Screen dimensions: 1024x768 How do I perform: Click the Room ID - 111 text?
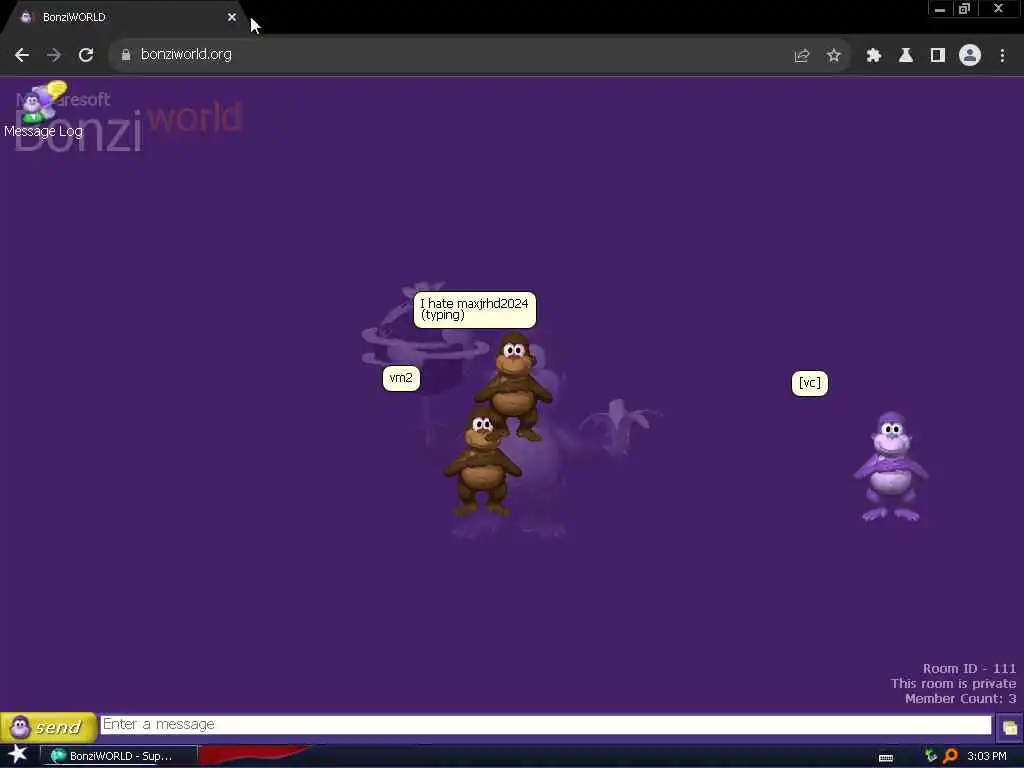pos(969,669)
